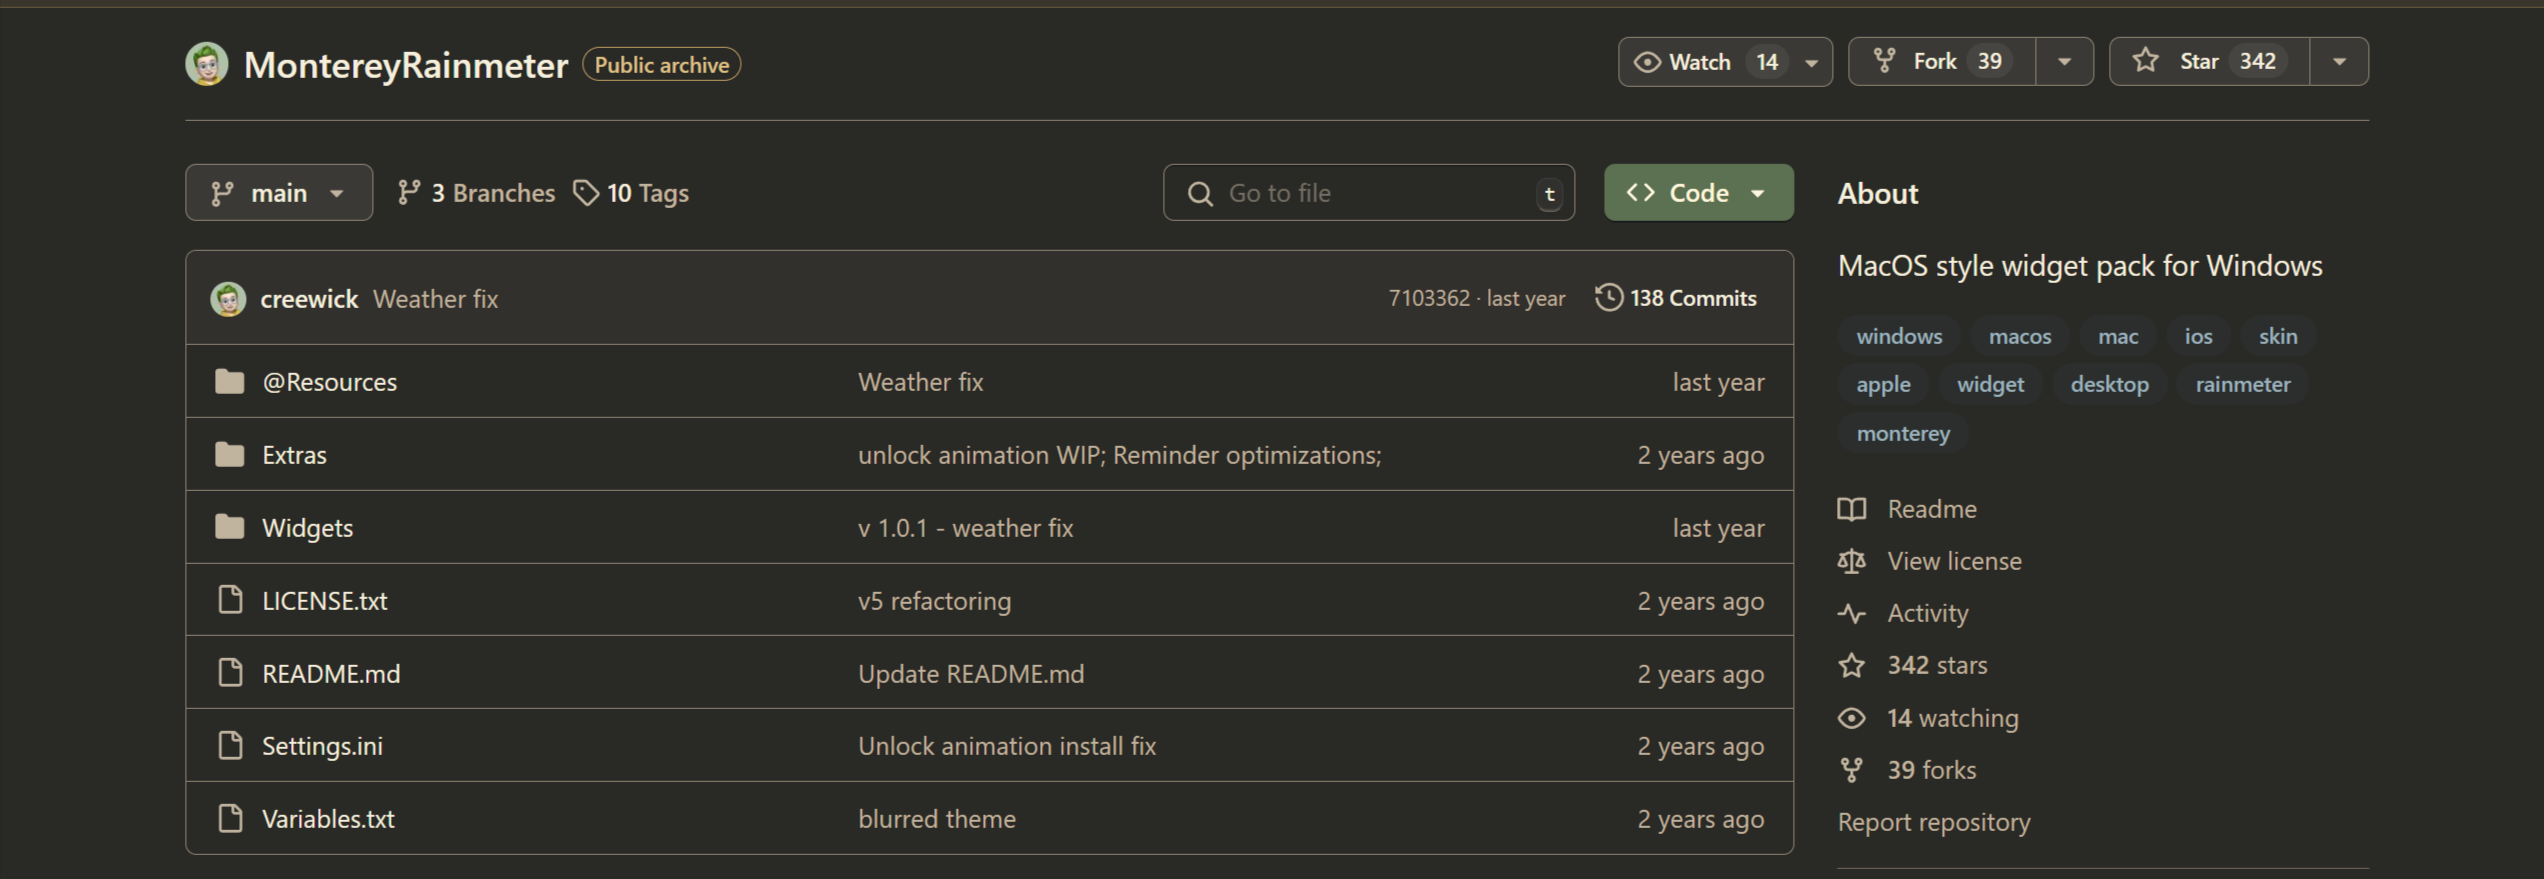Expand the Star lists dropdown arrow
This screenshot has height=879, width=2544.
point(2339,62)
